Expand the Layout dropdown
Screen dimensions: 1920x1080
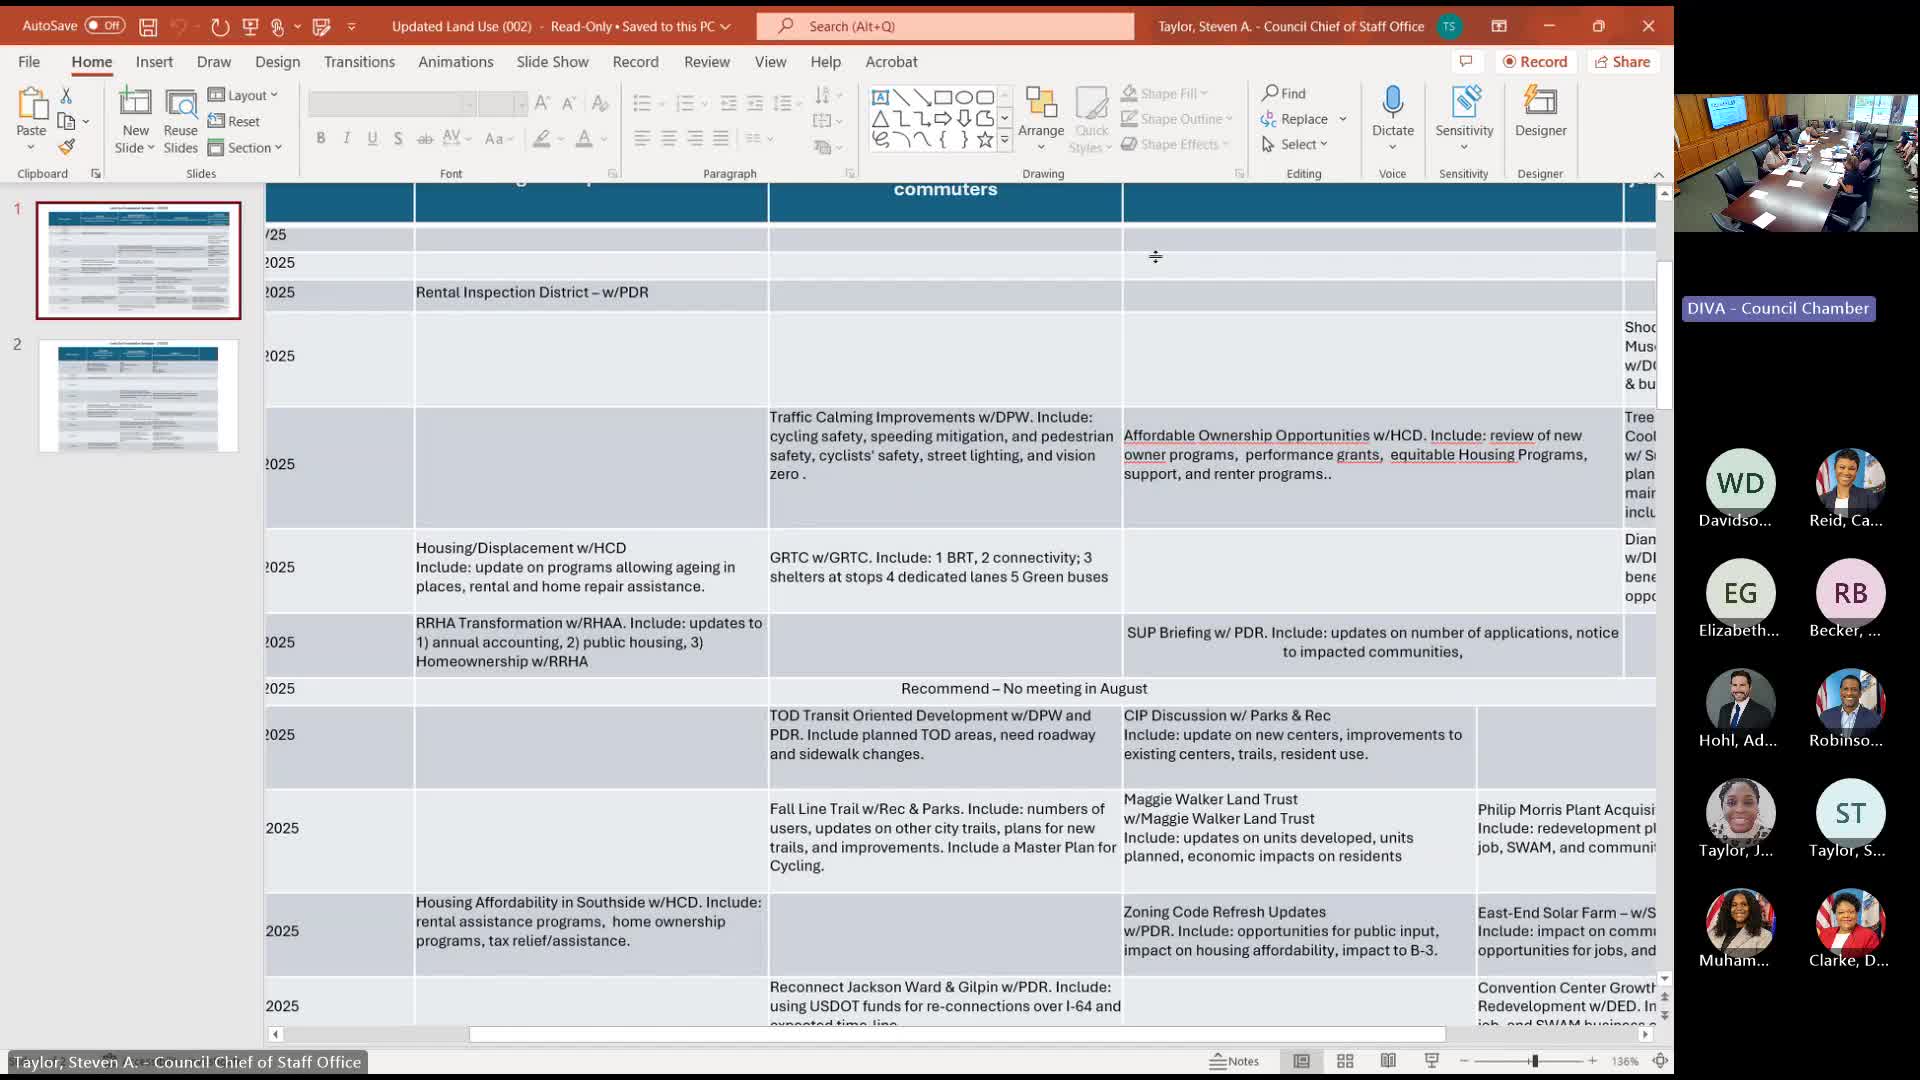(x=243, y=95)
